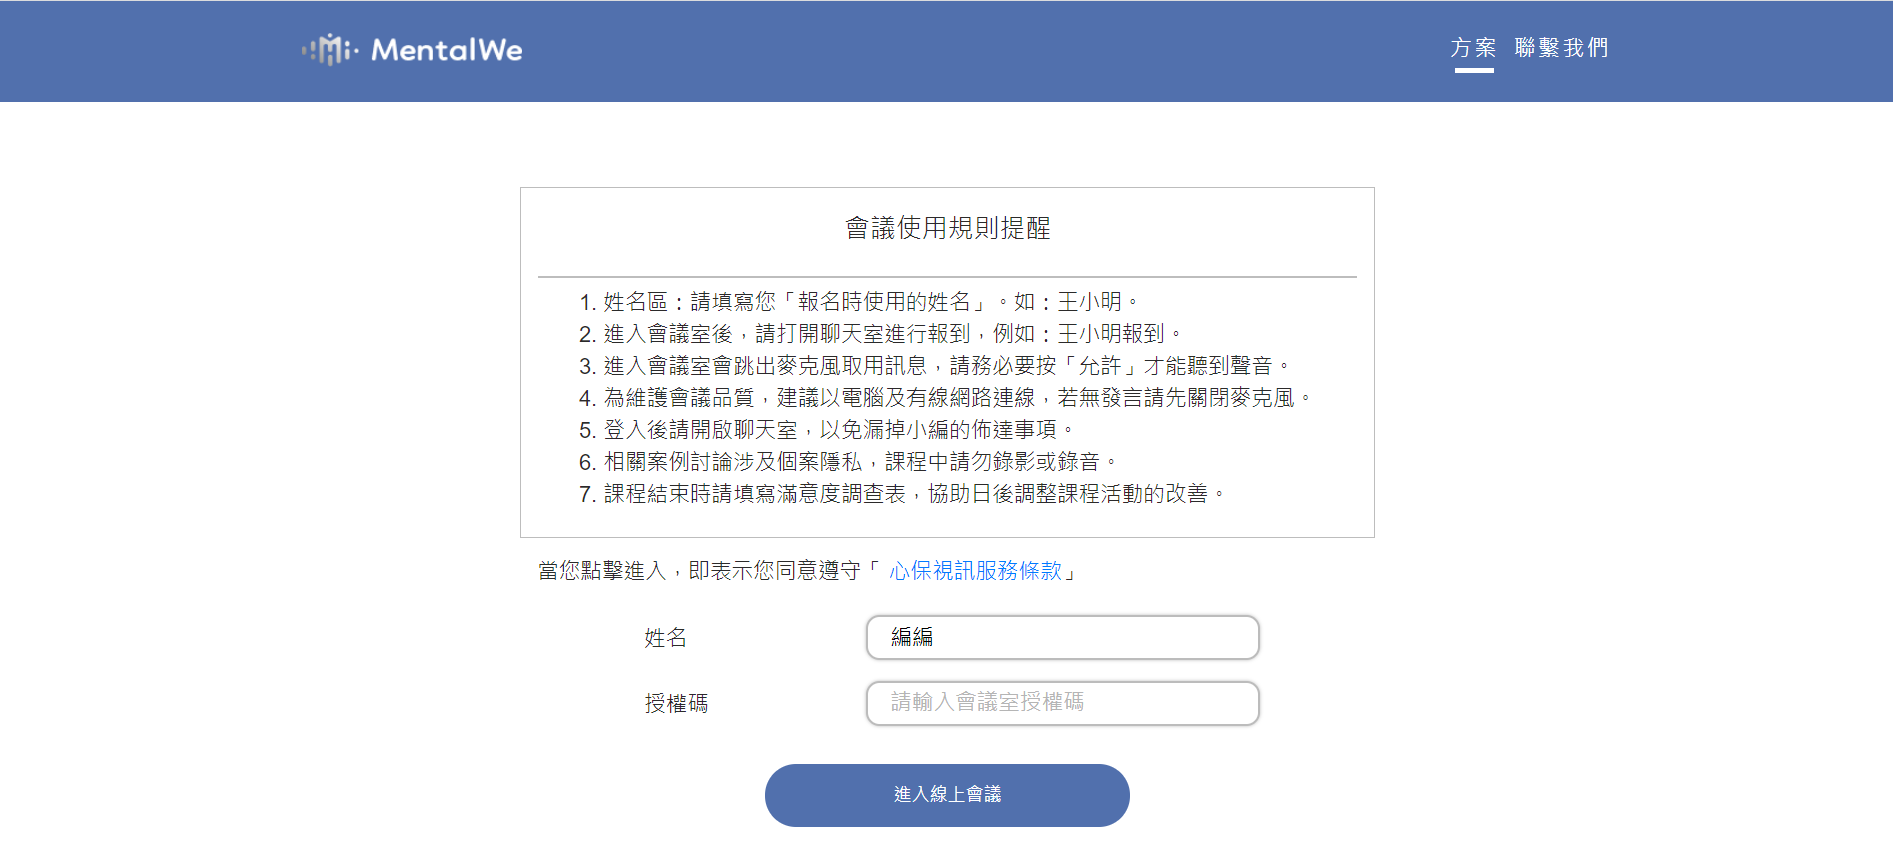Select rule 6 about 勿錄影或錄音
The image size is (1893, 865).
848,462
